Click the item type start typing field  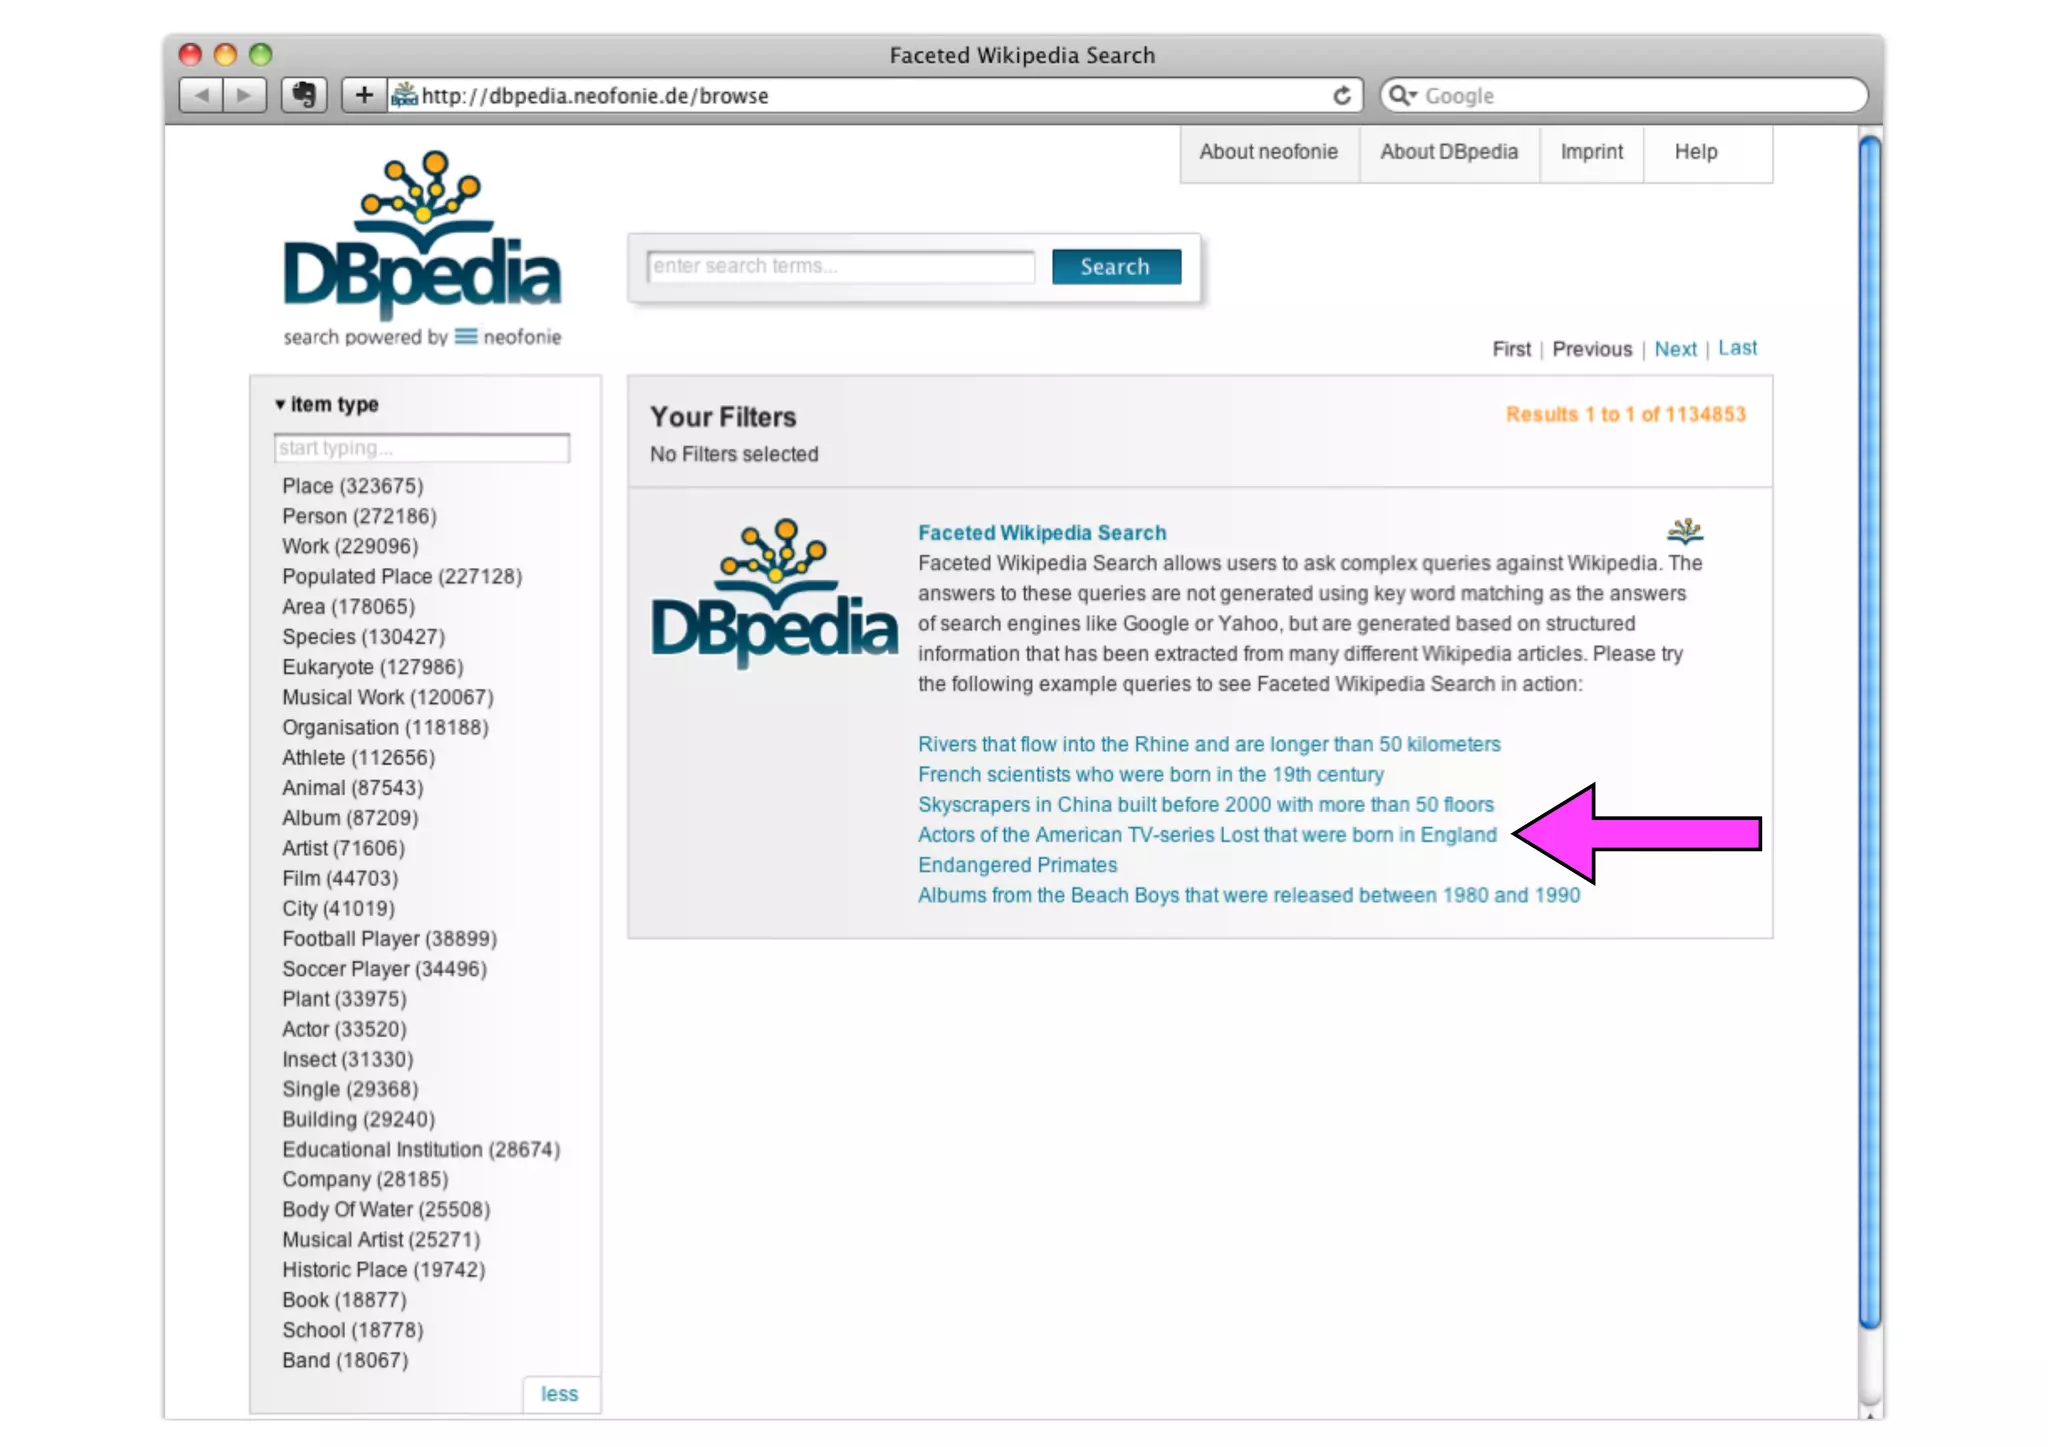tap(421, 448)
